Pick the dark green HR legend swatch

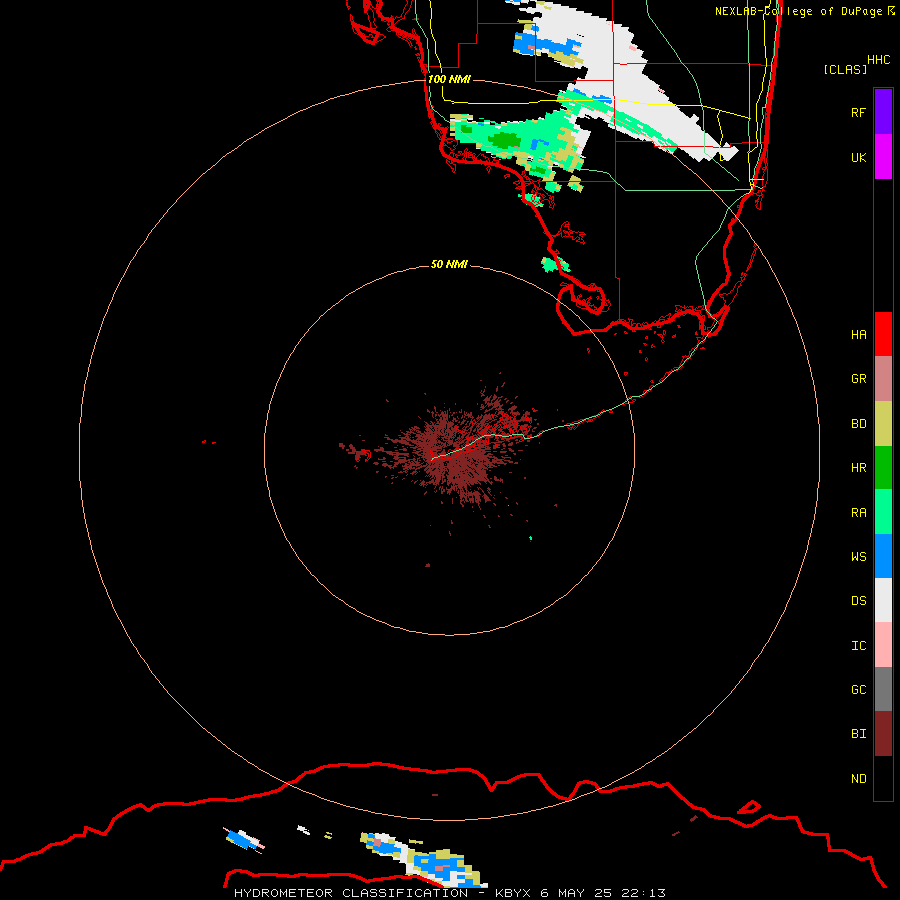click(883, 468)
